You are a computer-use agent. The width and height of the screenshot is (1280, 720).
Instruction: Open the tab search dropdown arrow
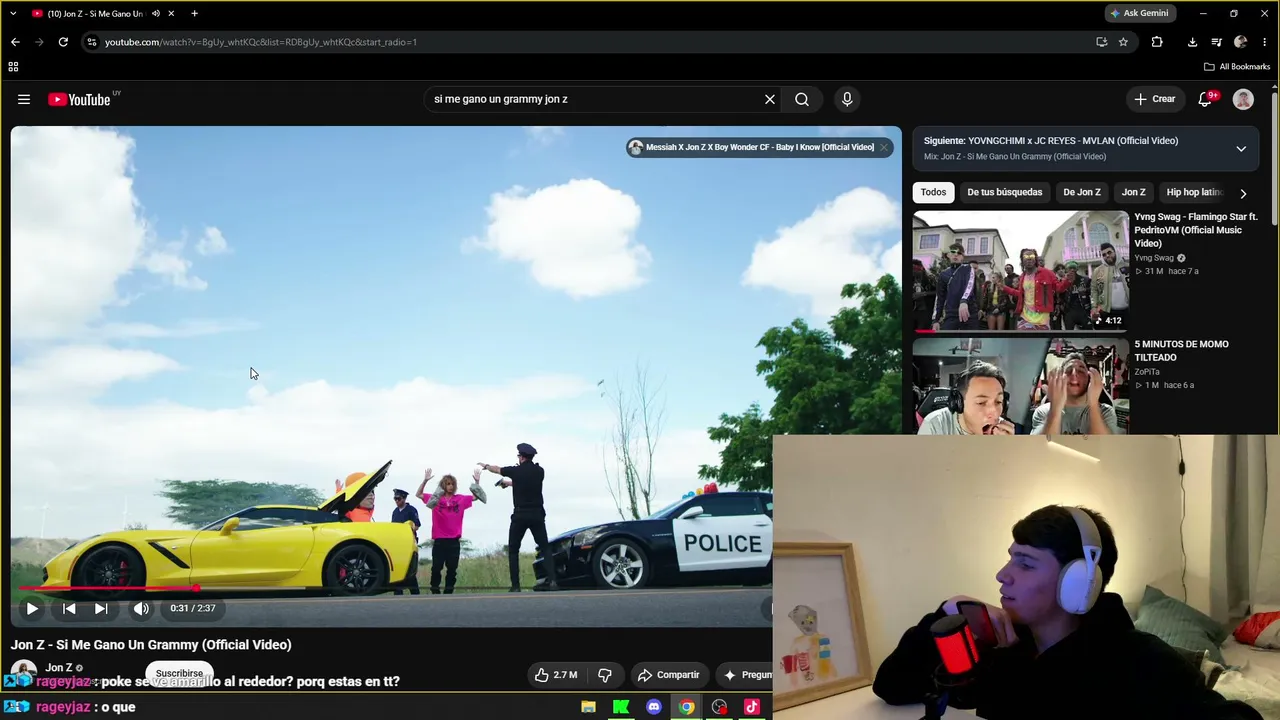pyautogui.click(x=13, y=13)
